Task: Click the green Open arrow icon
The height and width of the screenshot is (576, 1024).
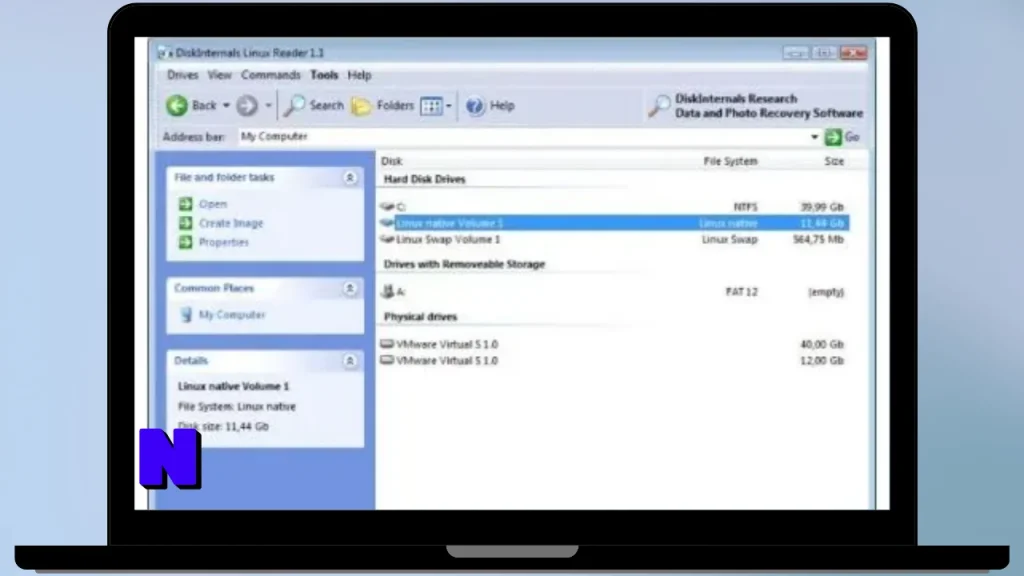Action: [x=185, y=204]
